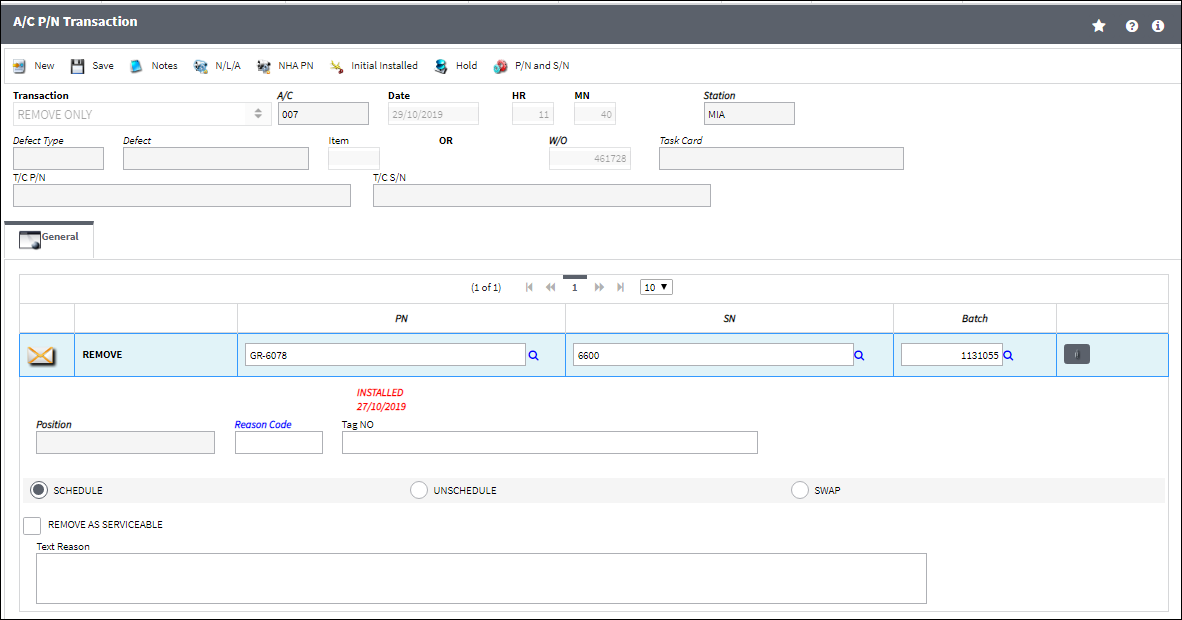Click the Item field
Image resolution: width=1182 pixels, height=620 pixels.
pyautogui.click(x=354, y=158)
